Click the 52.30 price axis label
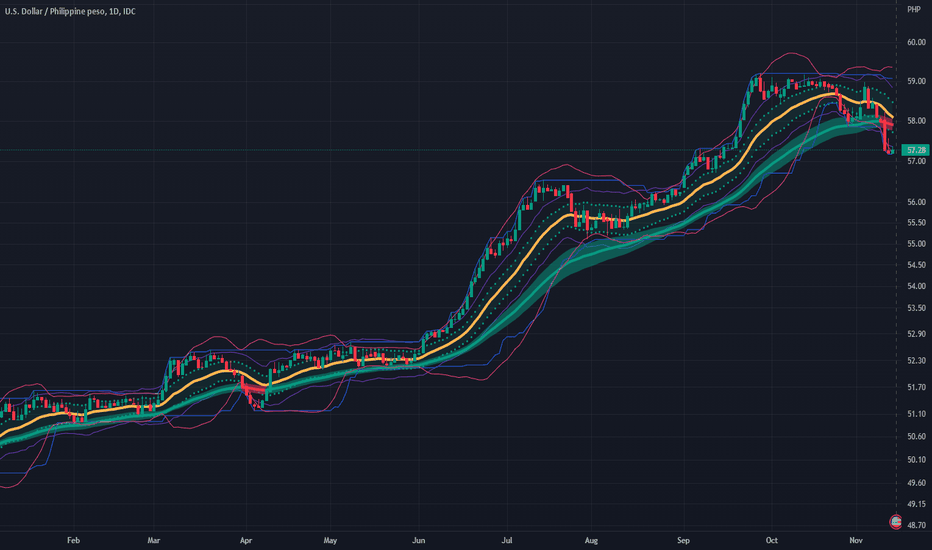This screenshot has height=550, width=932. pos(916,360)
